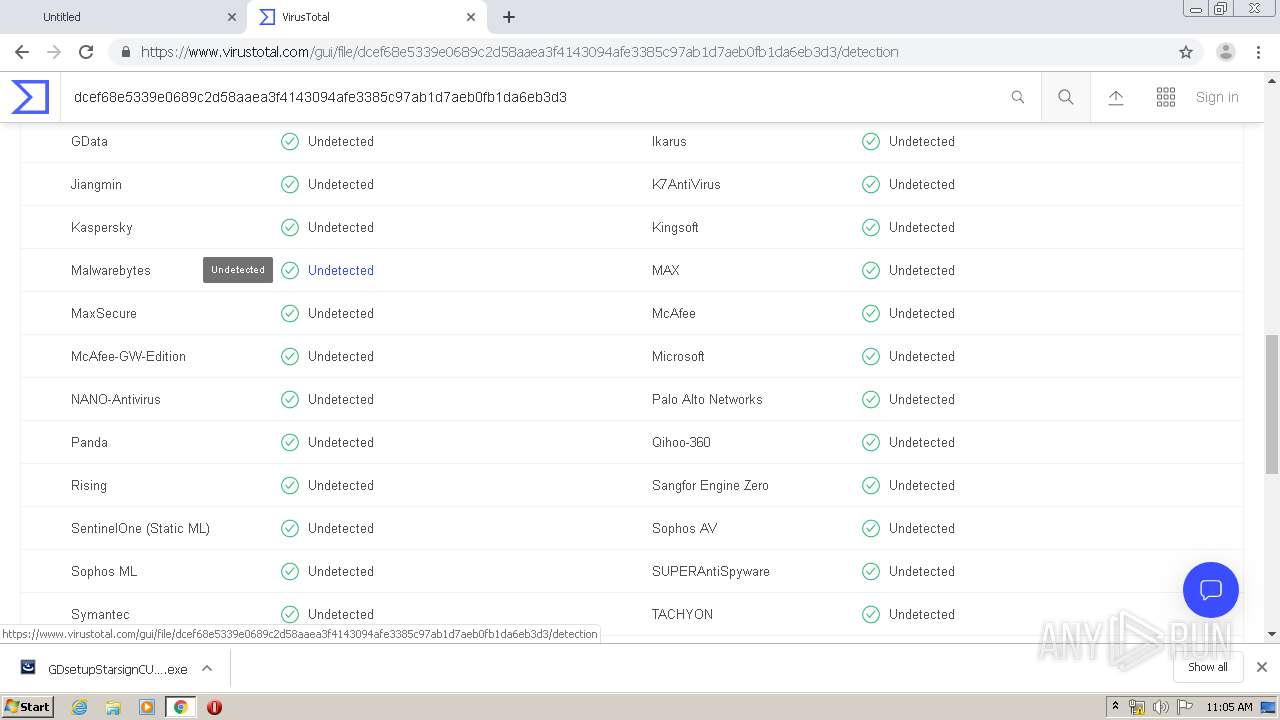This screenshot has width=1280, height=720.
Task: Click the upload file icon
Action: [x=1116, y=97]
